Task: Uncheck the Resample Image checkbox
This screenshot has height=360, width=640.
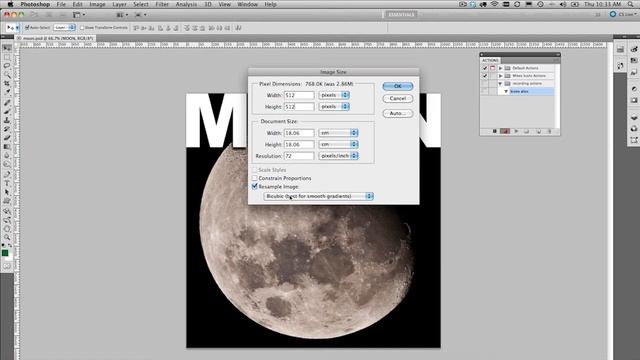Action: point(255,187)
